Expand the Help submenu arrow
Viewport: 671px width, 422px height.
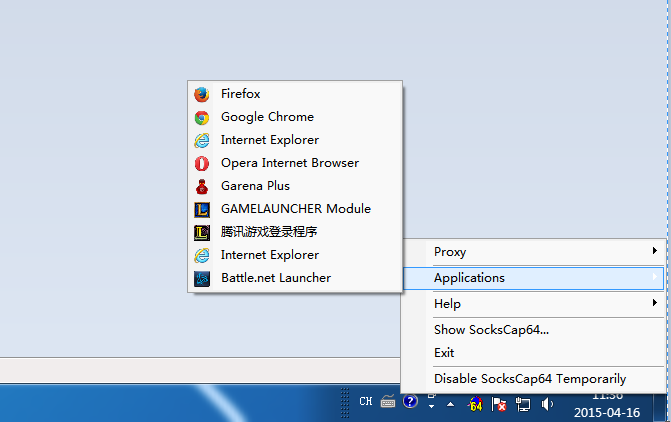654,303
